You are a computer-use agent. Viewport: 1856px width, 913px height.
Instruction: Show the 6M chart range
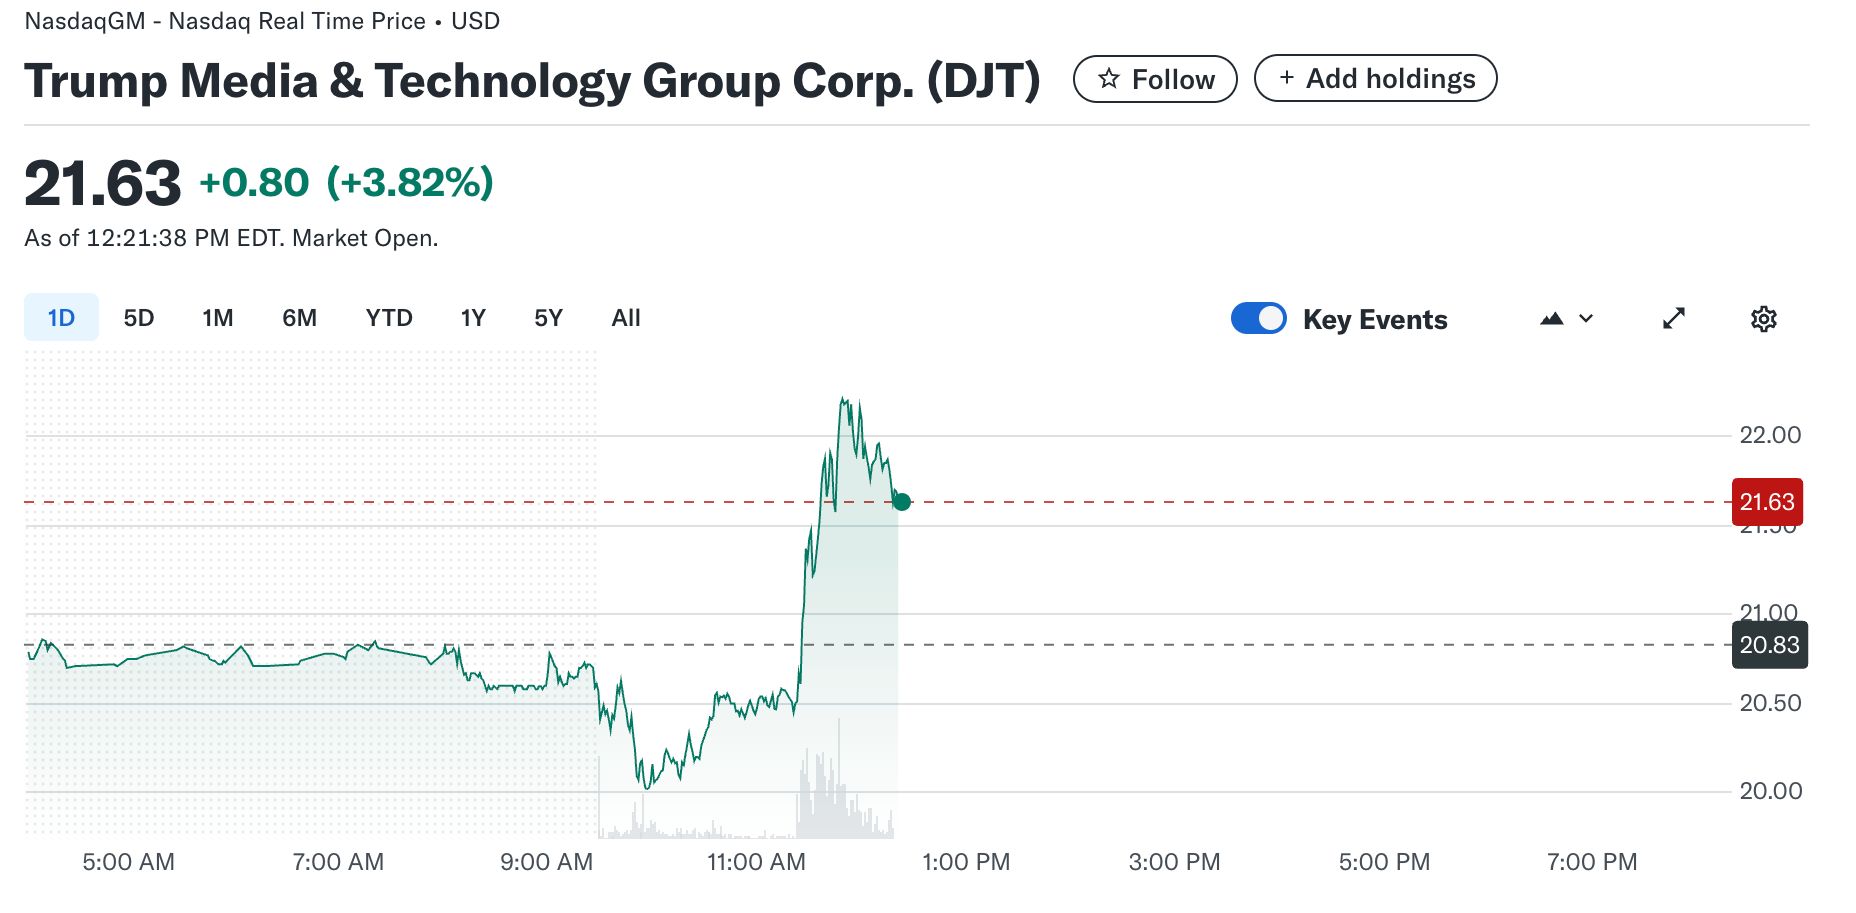click(299, 318)
